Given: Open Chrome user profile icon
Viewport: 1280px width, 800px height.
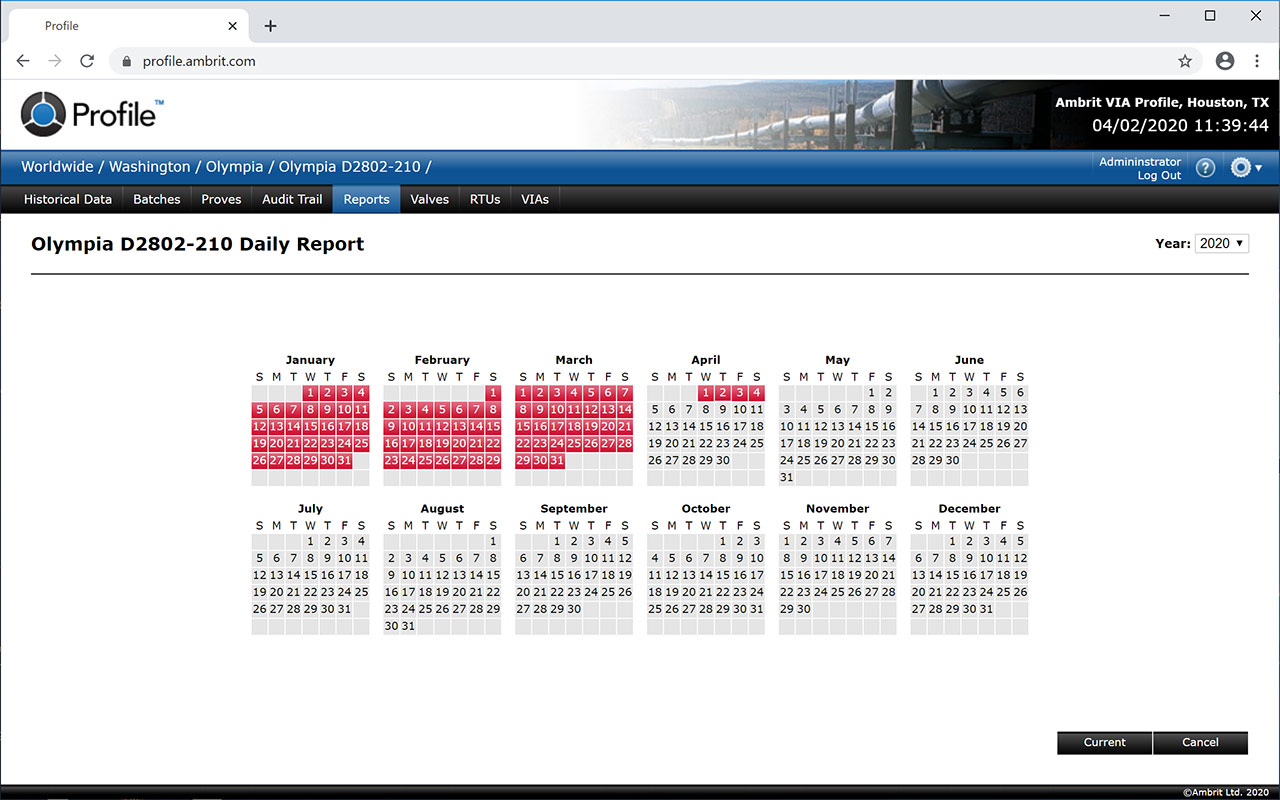Looking at the screenshot, I should pos(1225,61).
